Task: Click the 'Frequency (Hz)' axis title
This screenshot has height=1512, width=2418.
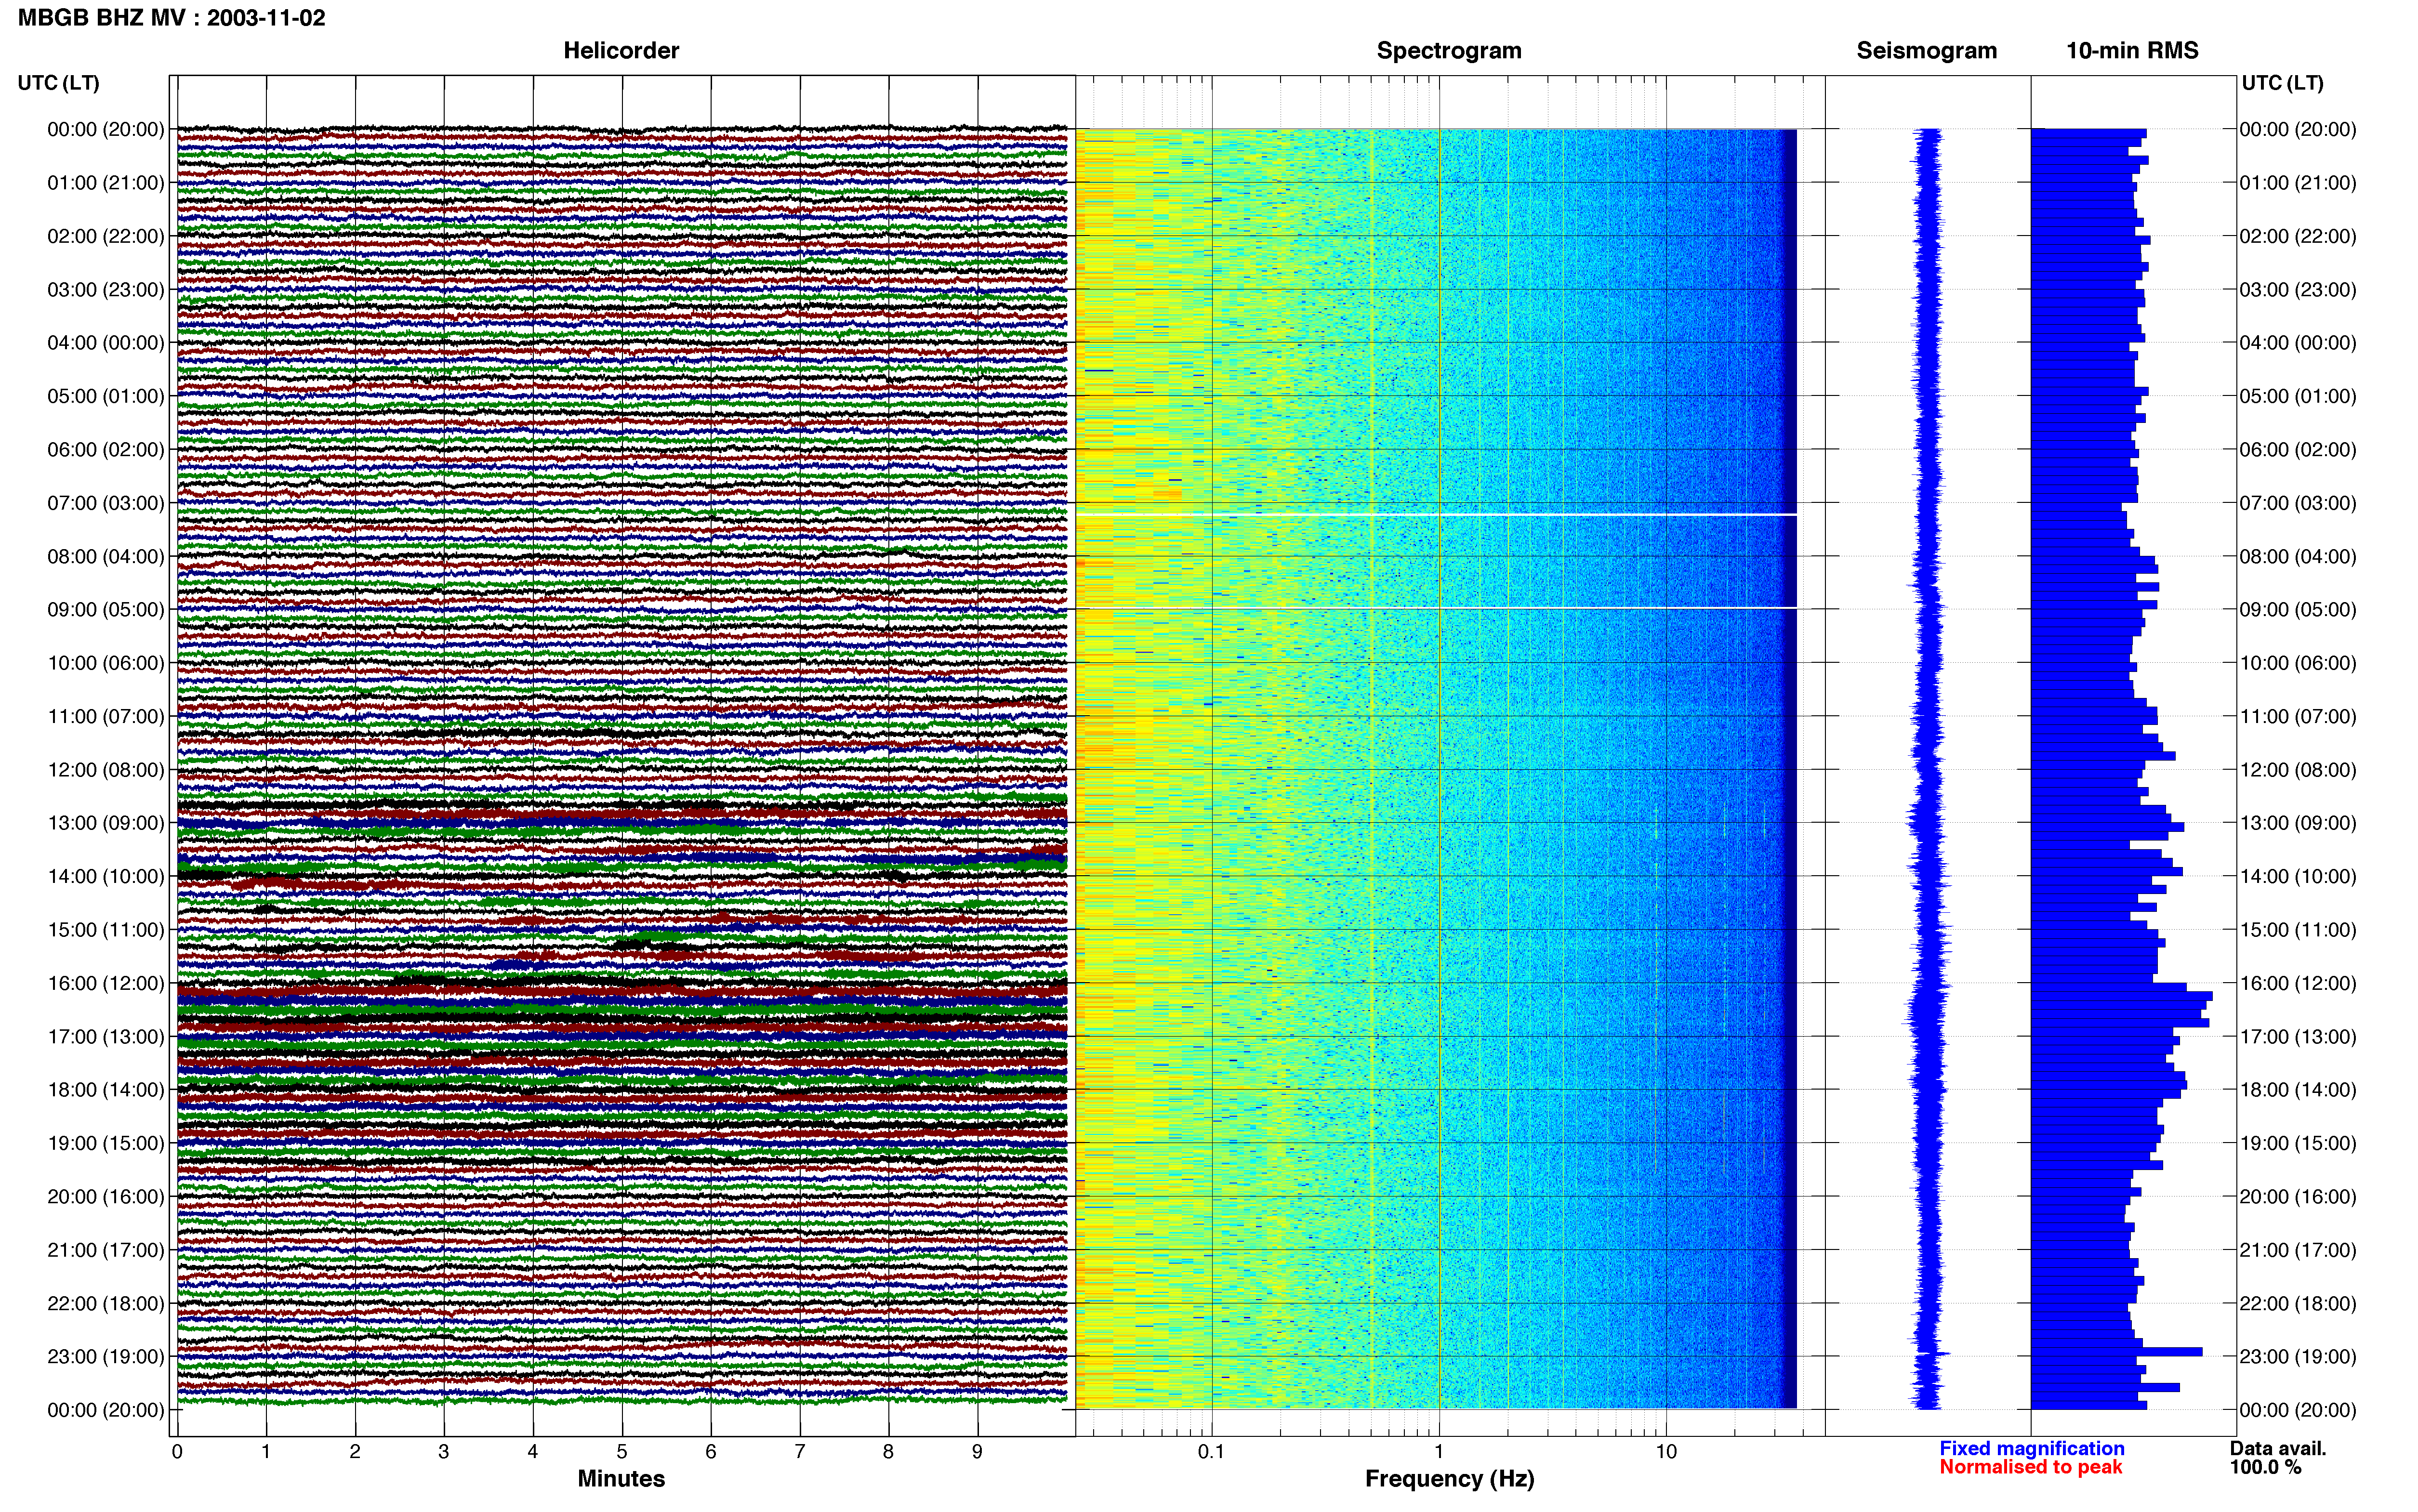Action: (1449, 1479)
